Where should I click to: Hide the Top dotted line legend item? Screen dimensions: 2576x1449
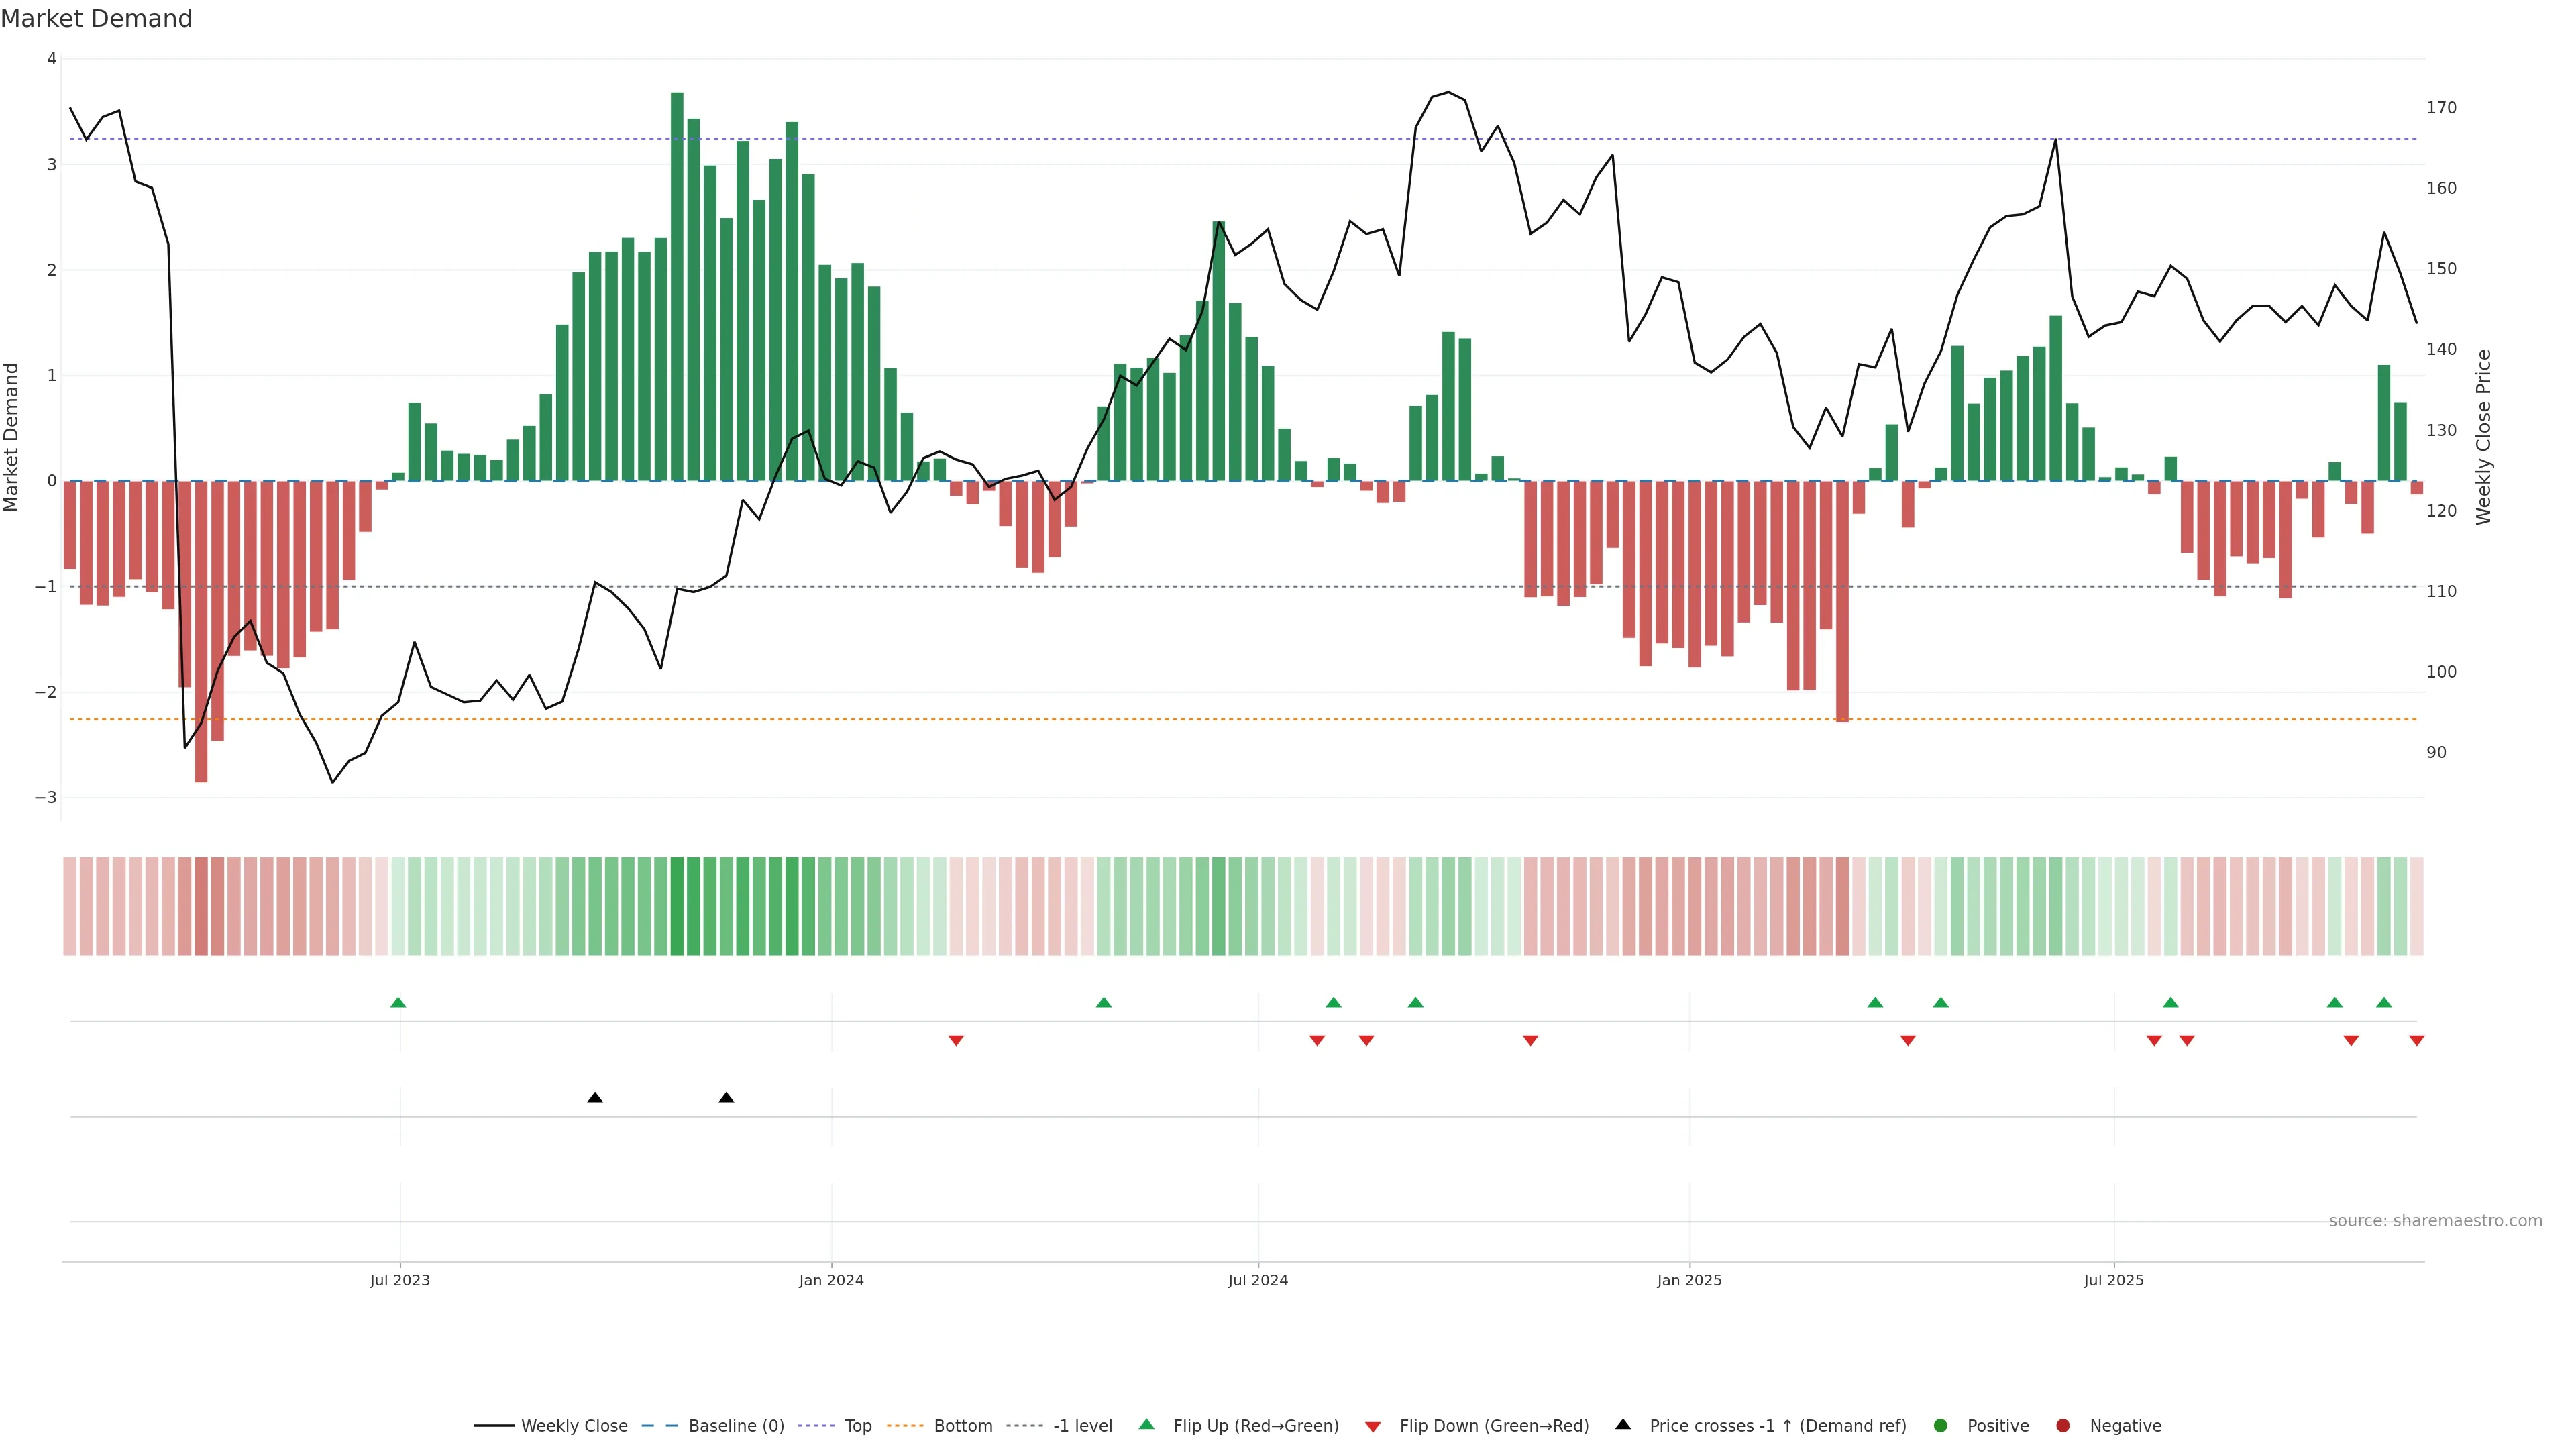click(857, 1426)
